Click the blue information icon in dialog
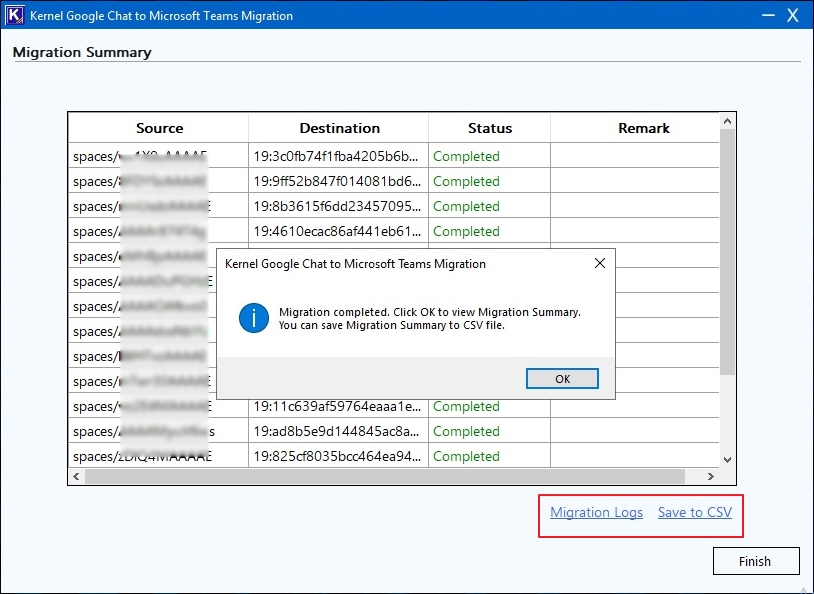814x594 pixels. (x=254, y=318)
